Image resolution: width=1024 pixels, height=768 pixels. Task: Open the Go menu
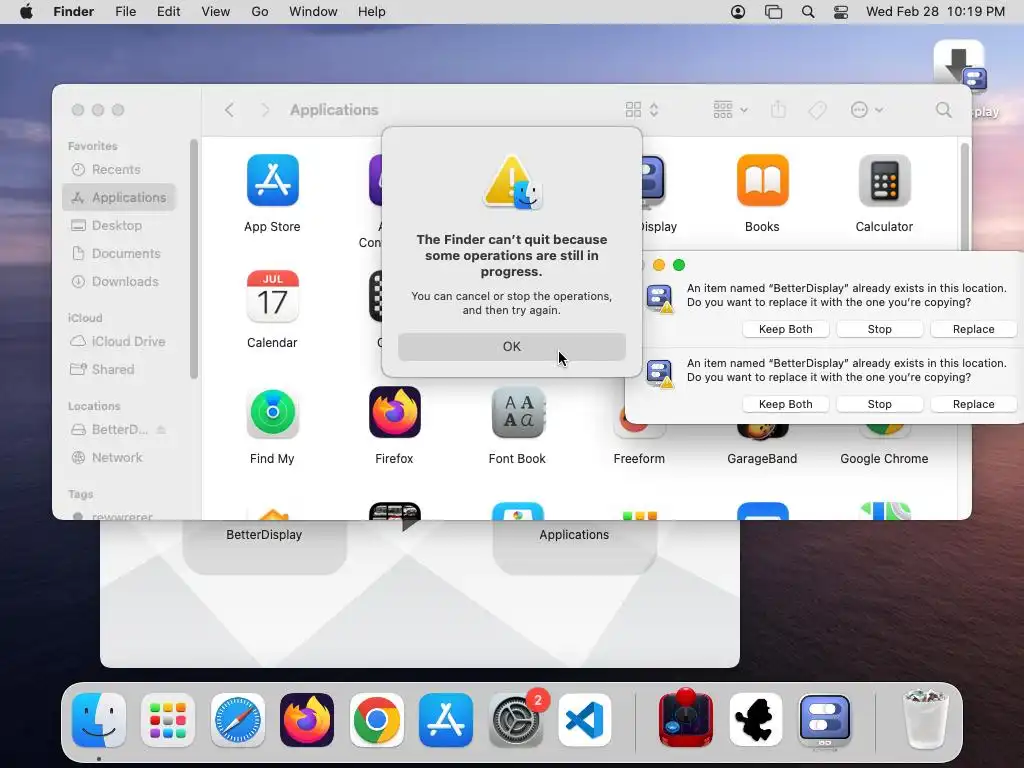click(x=260, y=12)
